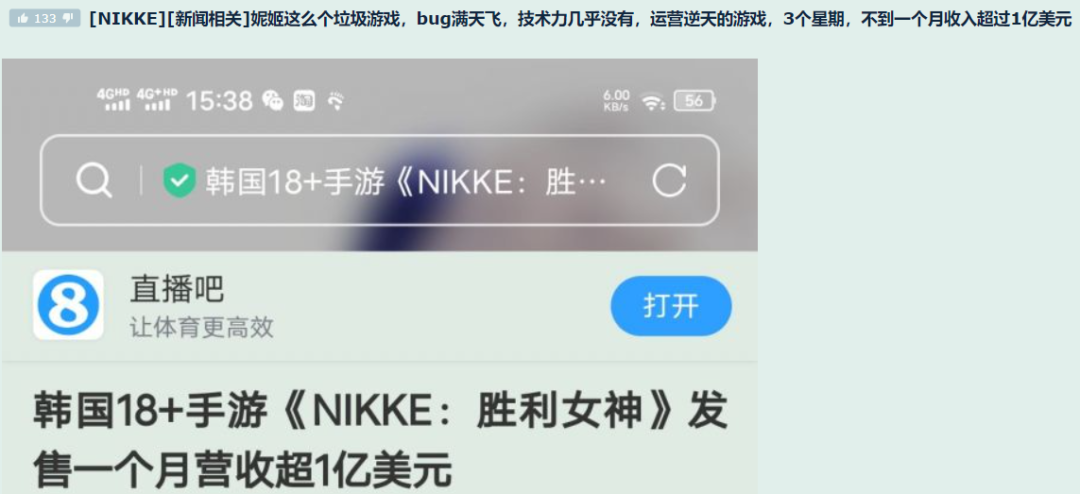This screenshot has height=494, width=1080.
Task: Click the 直播吧 app name
Action: pyautogui.click(x=177, y=290)
